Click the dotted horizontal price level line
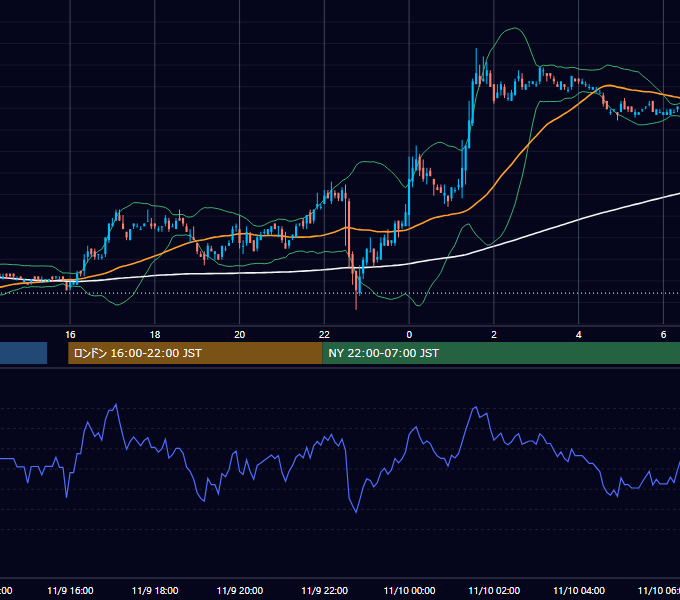Viewport: 680px width, 600px height. point(340,293)
